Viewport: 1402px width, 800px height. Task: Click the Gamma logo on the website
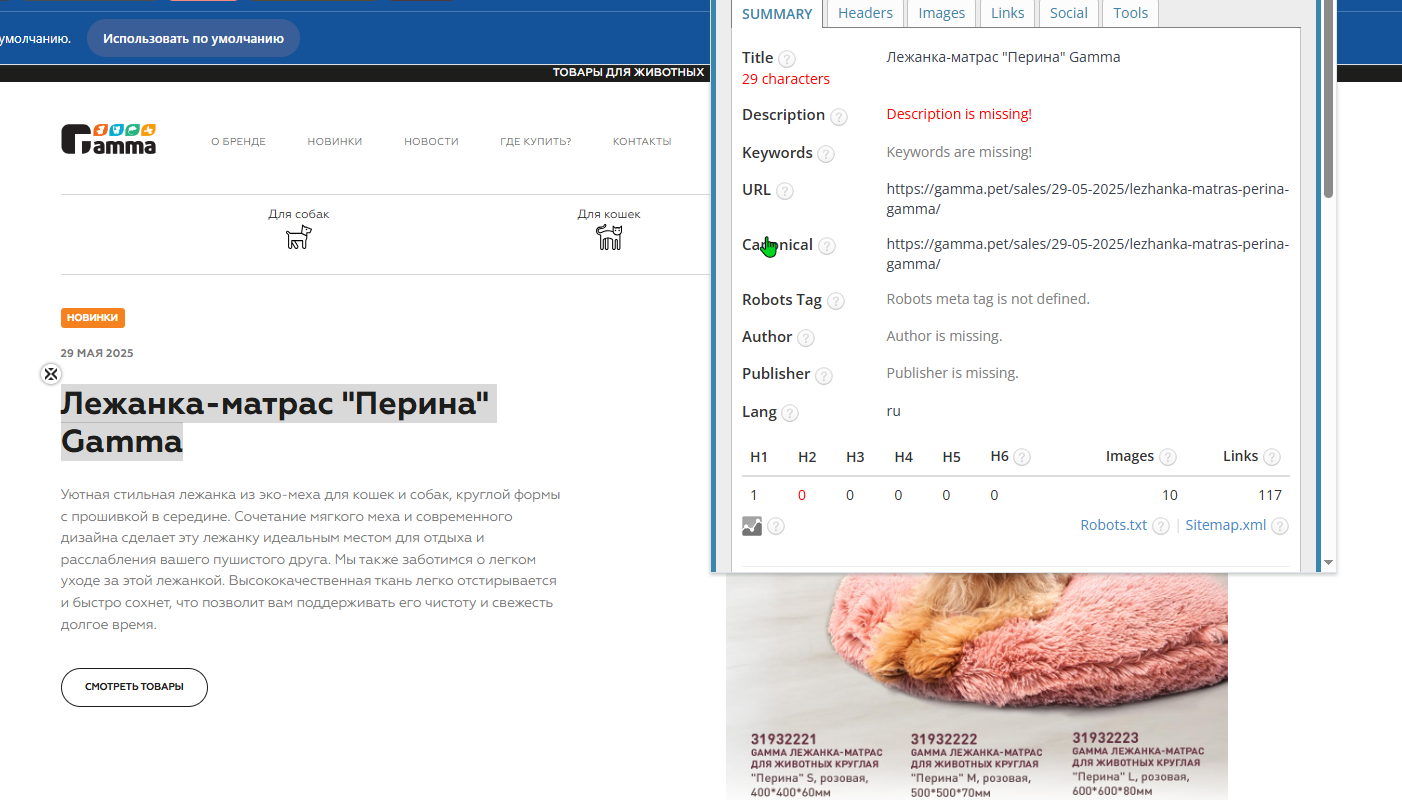click(x=108, y=139)
